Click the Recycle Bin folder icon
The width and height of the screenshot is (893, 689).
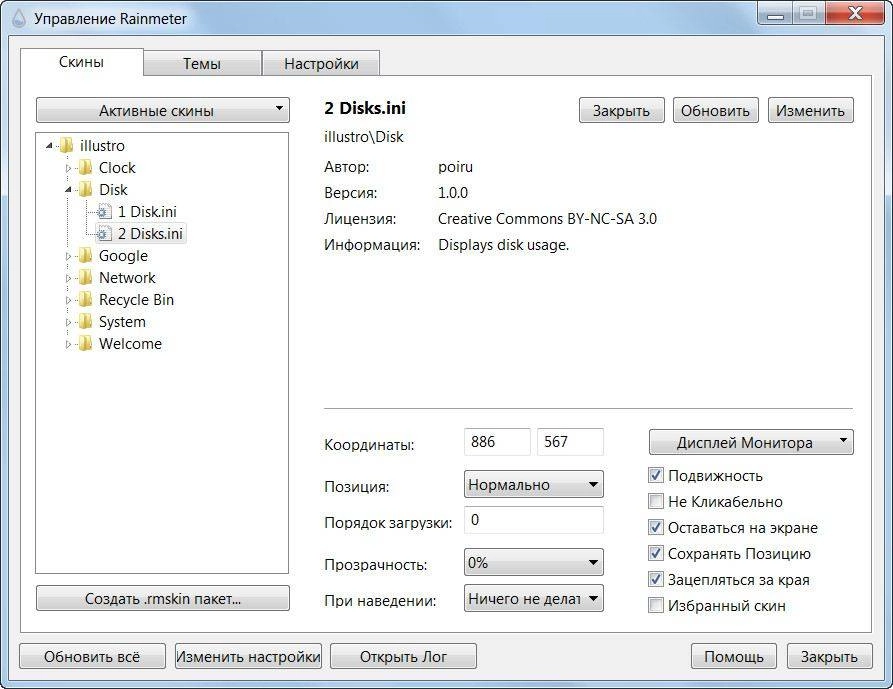(85, 300)
